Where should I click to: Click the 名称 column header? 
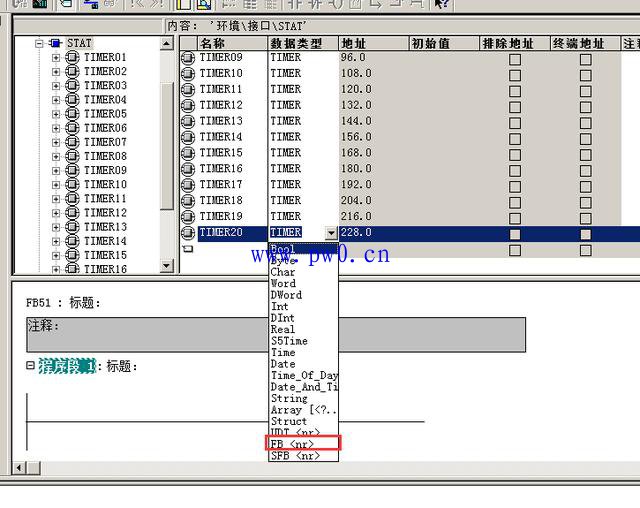tap(232, 43)
